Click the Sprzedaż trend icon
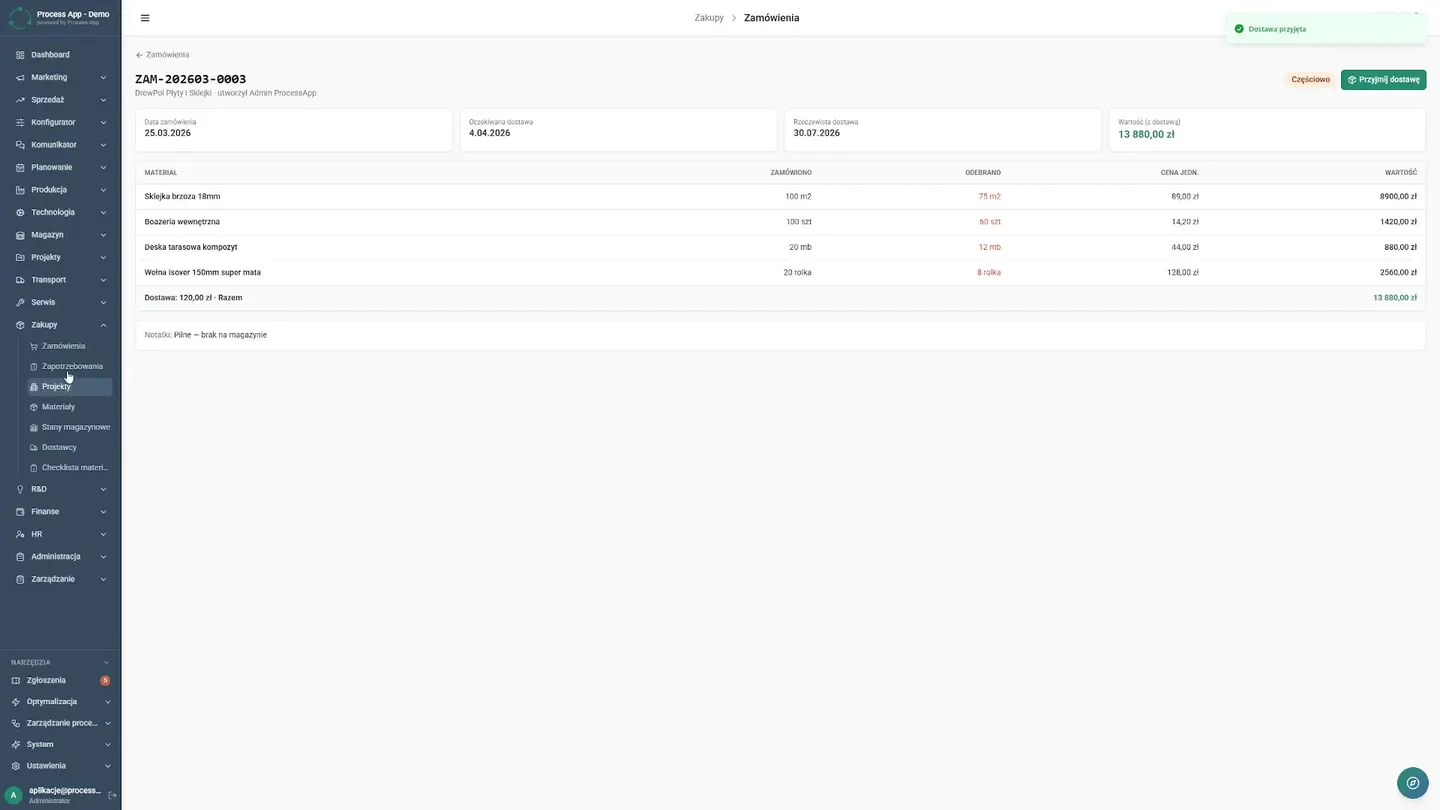 point(20,100)
